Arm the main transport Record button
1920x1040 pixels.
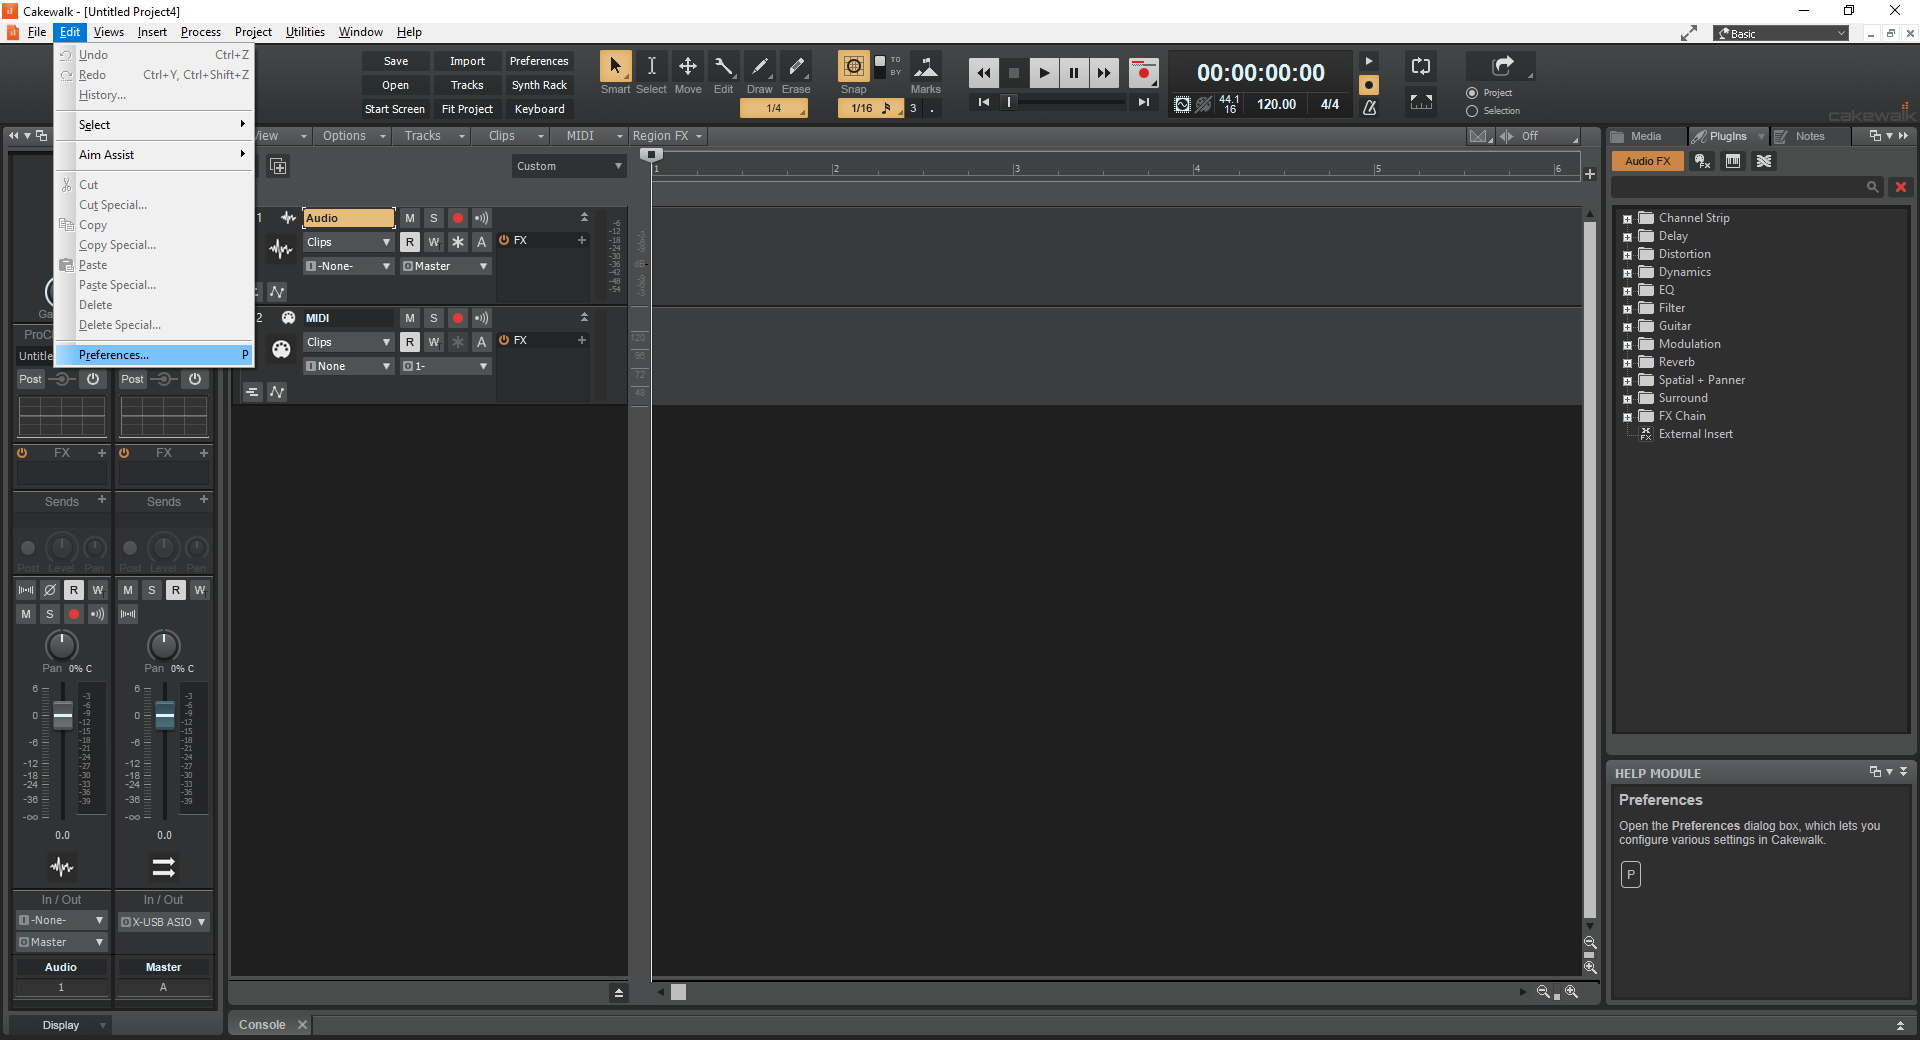tap(1144, 72)
